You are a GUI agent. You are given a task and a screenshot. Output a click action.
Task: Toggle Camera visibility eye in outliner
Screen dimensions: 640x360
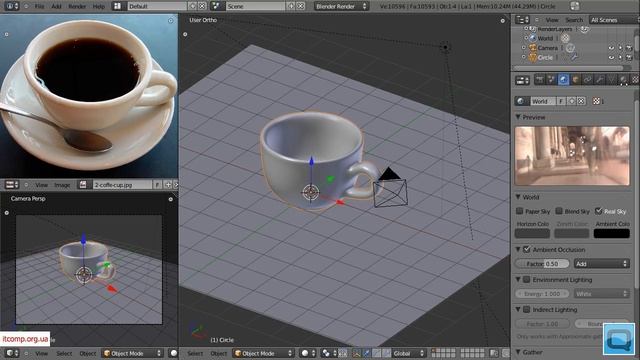coord(611,48)
